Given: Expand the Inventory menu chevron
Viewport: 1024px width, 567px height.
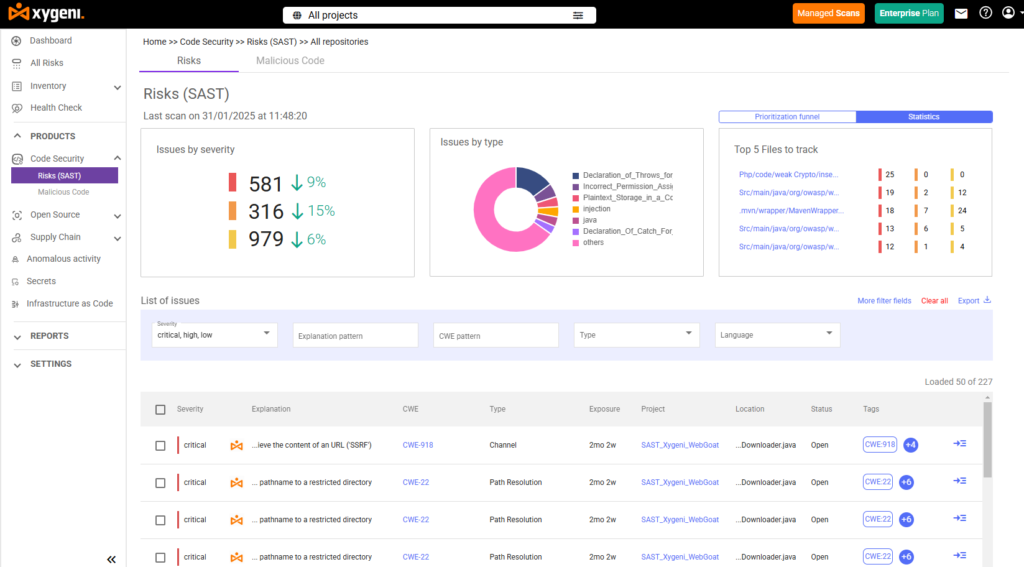Looking at the screenshot, I should point(118,87).
